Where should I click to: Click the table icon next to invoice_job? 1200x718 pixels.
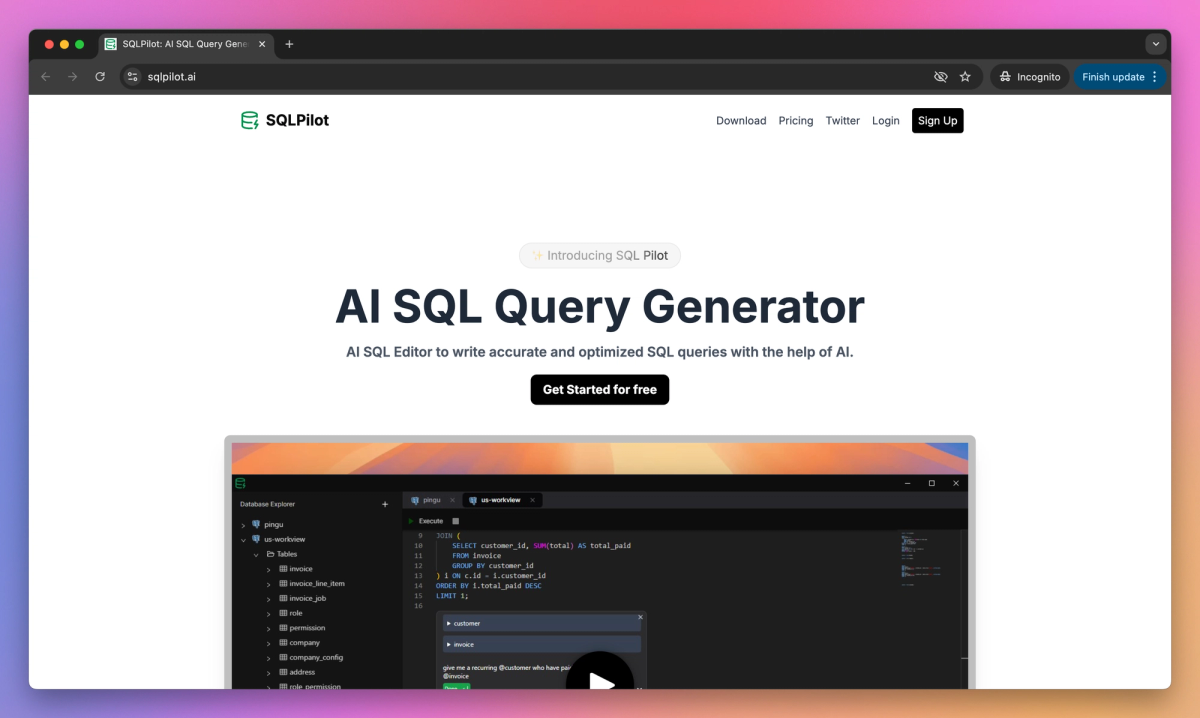click(x=282, y=598)
